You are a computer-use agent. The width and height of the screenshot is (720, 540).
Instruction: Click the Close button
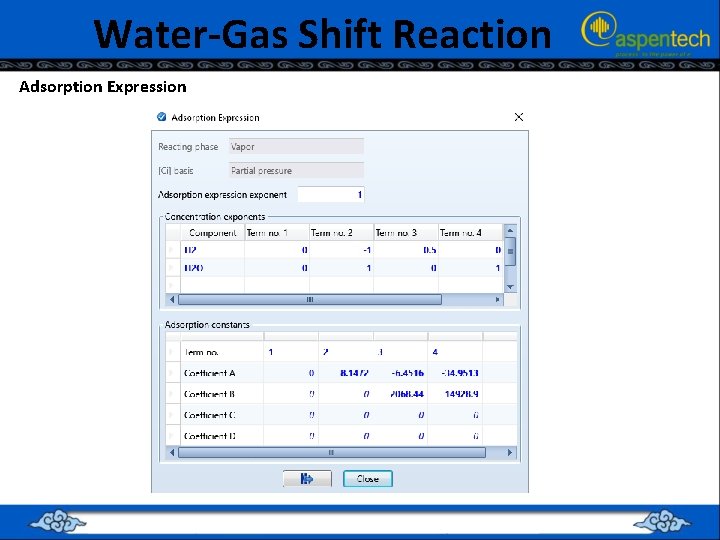pos(368,478)
